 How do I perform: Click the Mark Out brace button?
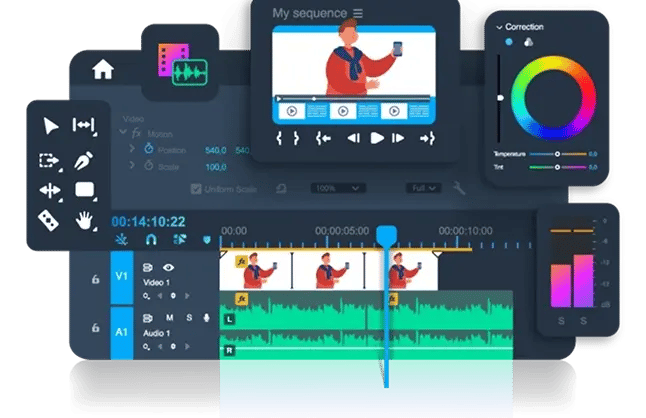pos(296,138)
